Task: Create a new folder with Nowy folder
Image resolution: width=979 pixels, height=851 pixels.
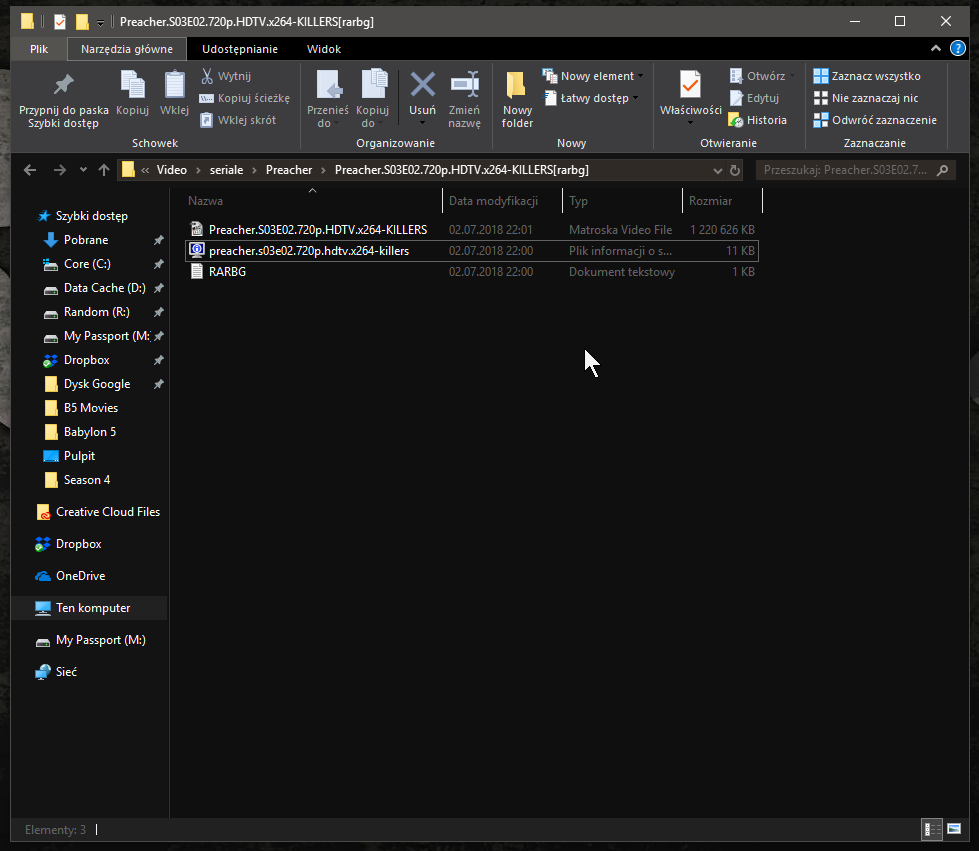Action: [517, 90]
